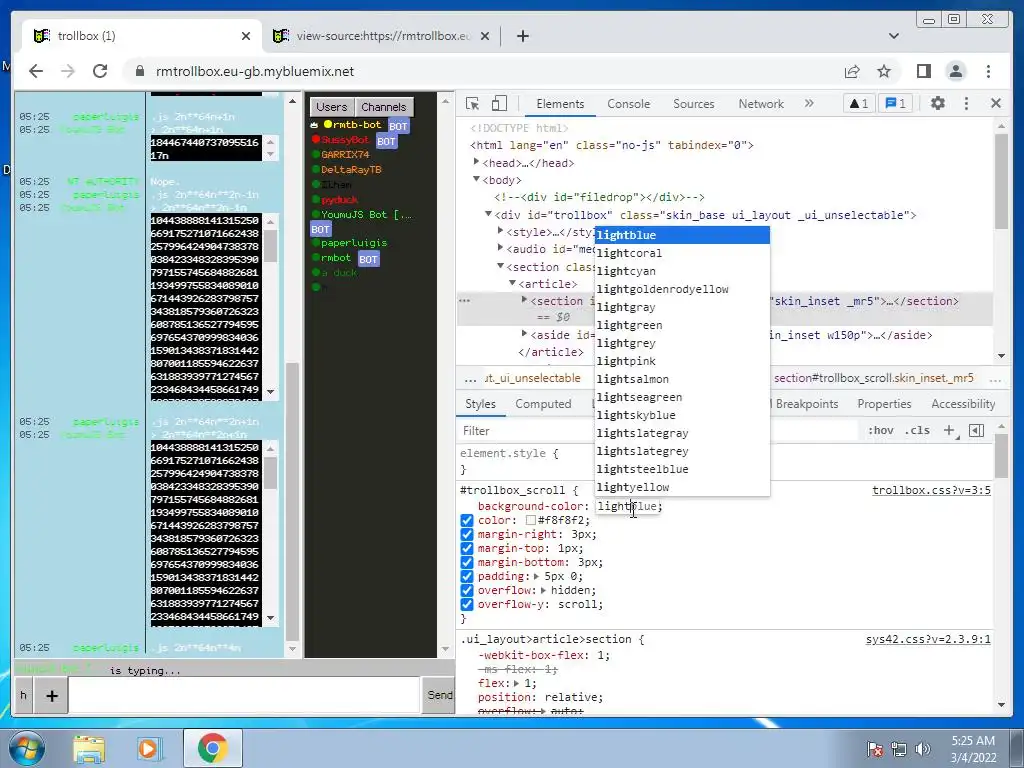1024x768 pixels.
Task: Switch to the Sources tab
Action: pos(694,104)
